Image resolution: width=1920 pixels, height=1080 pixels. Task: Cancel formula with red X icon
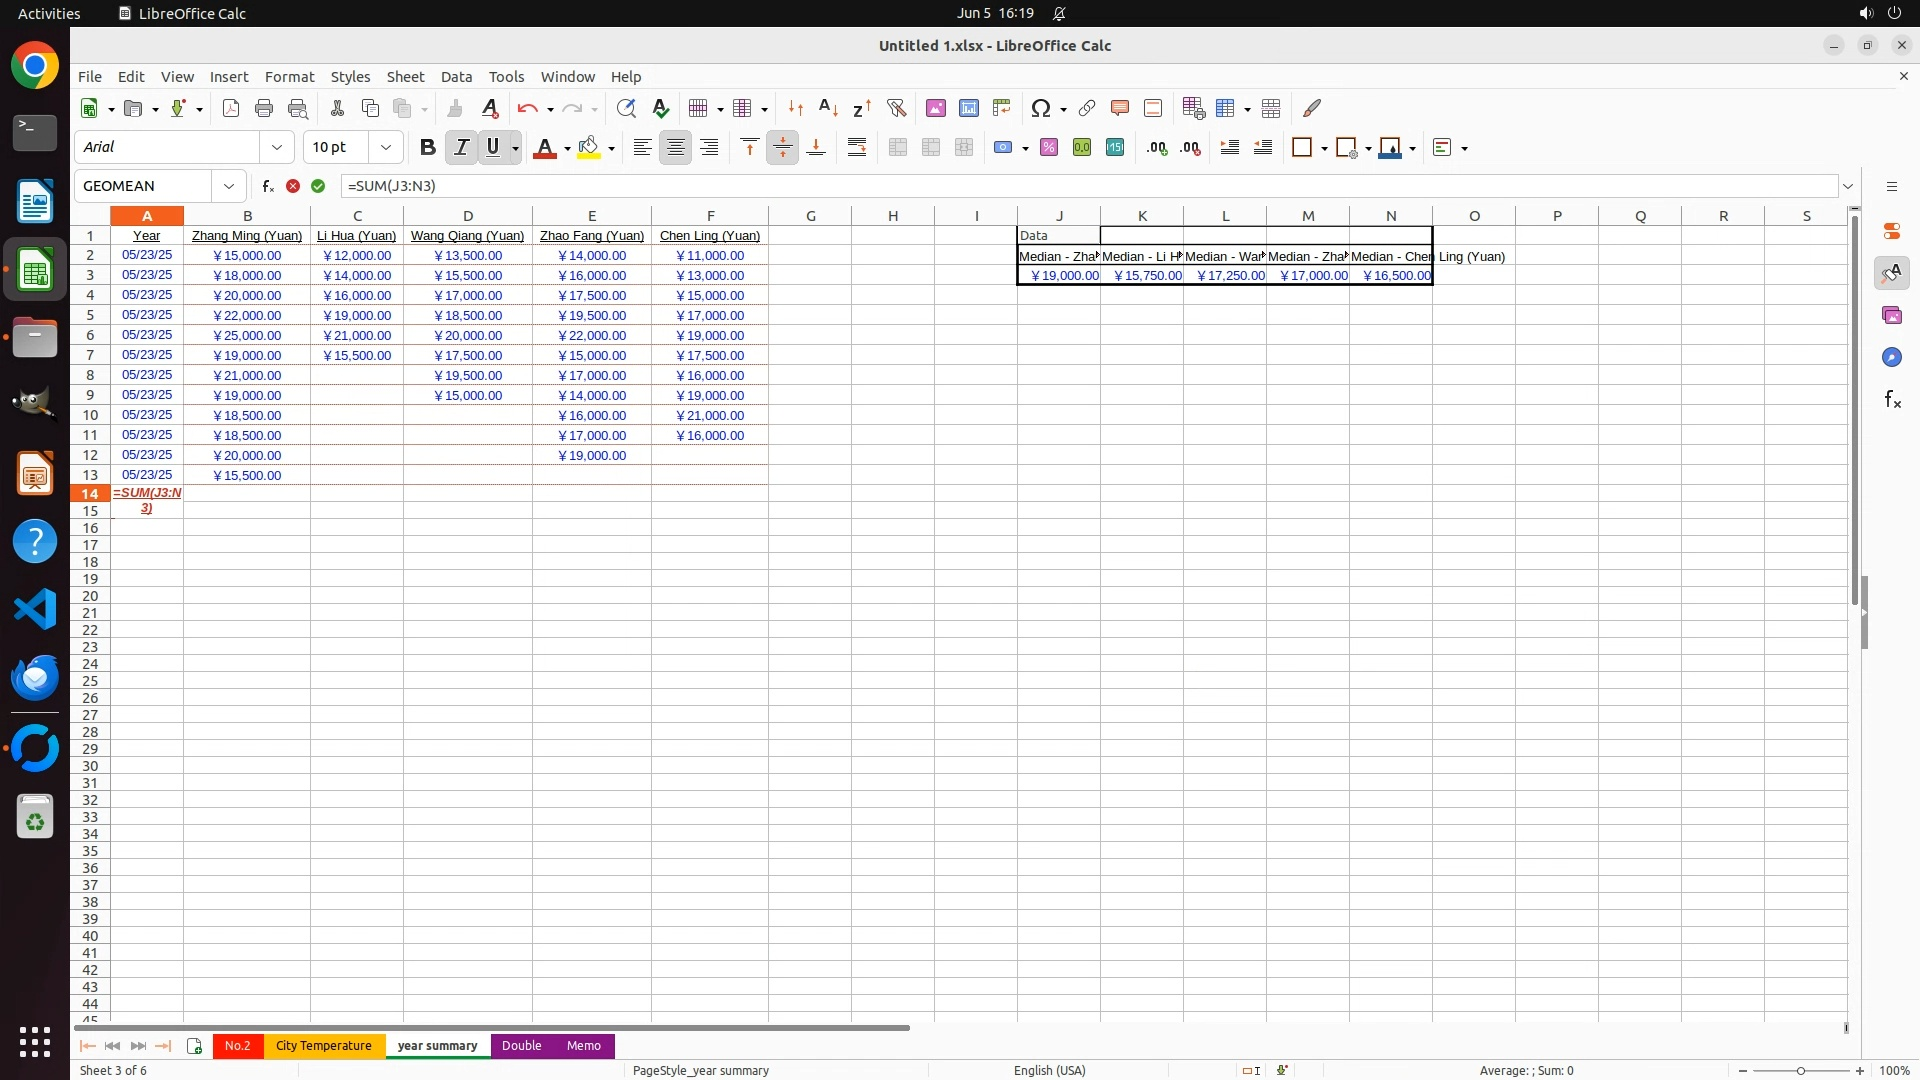pos(293,186)
